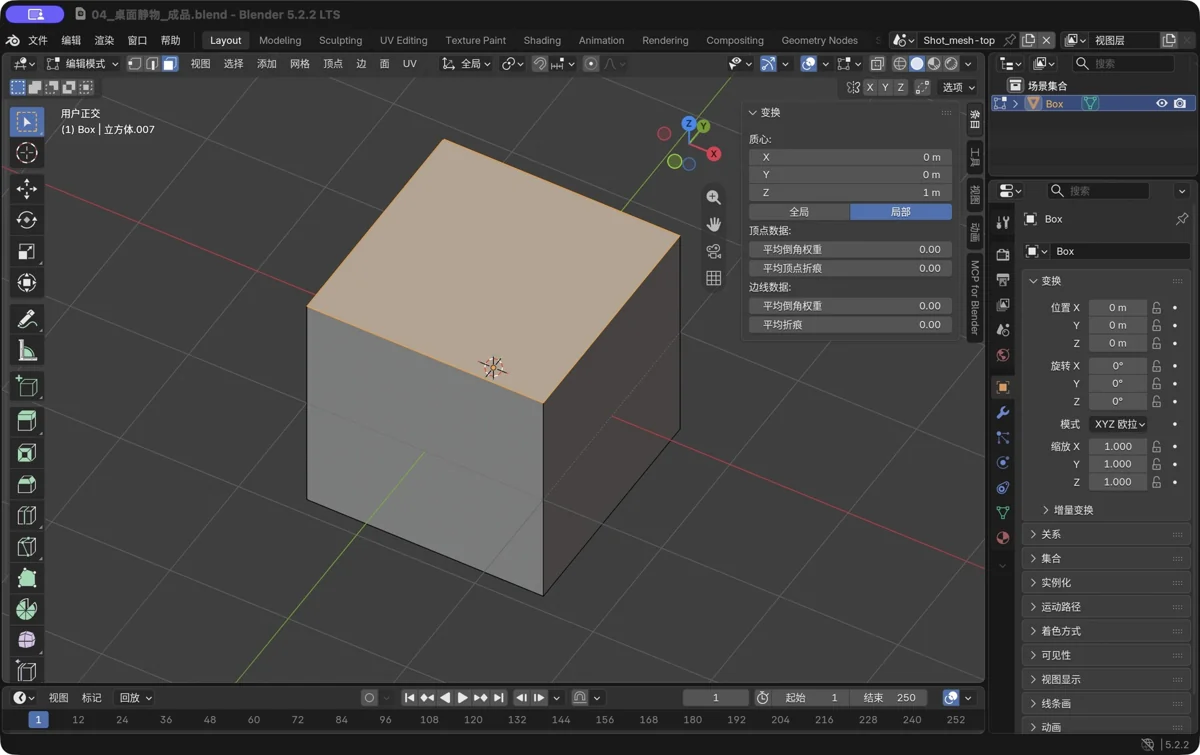Image resolution: width=1200 pixels, height=755 pixels.
Task: Pick the Scale tool in left toolbar
Action: [27, 252]
